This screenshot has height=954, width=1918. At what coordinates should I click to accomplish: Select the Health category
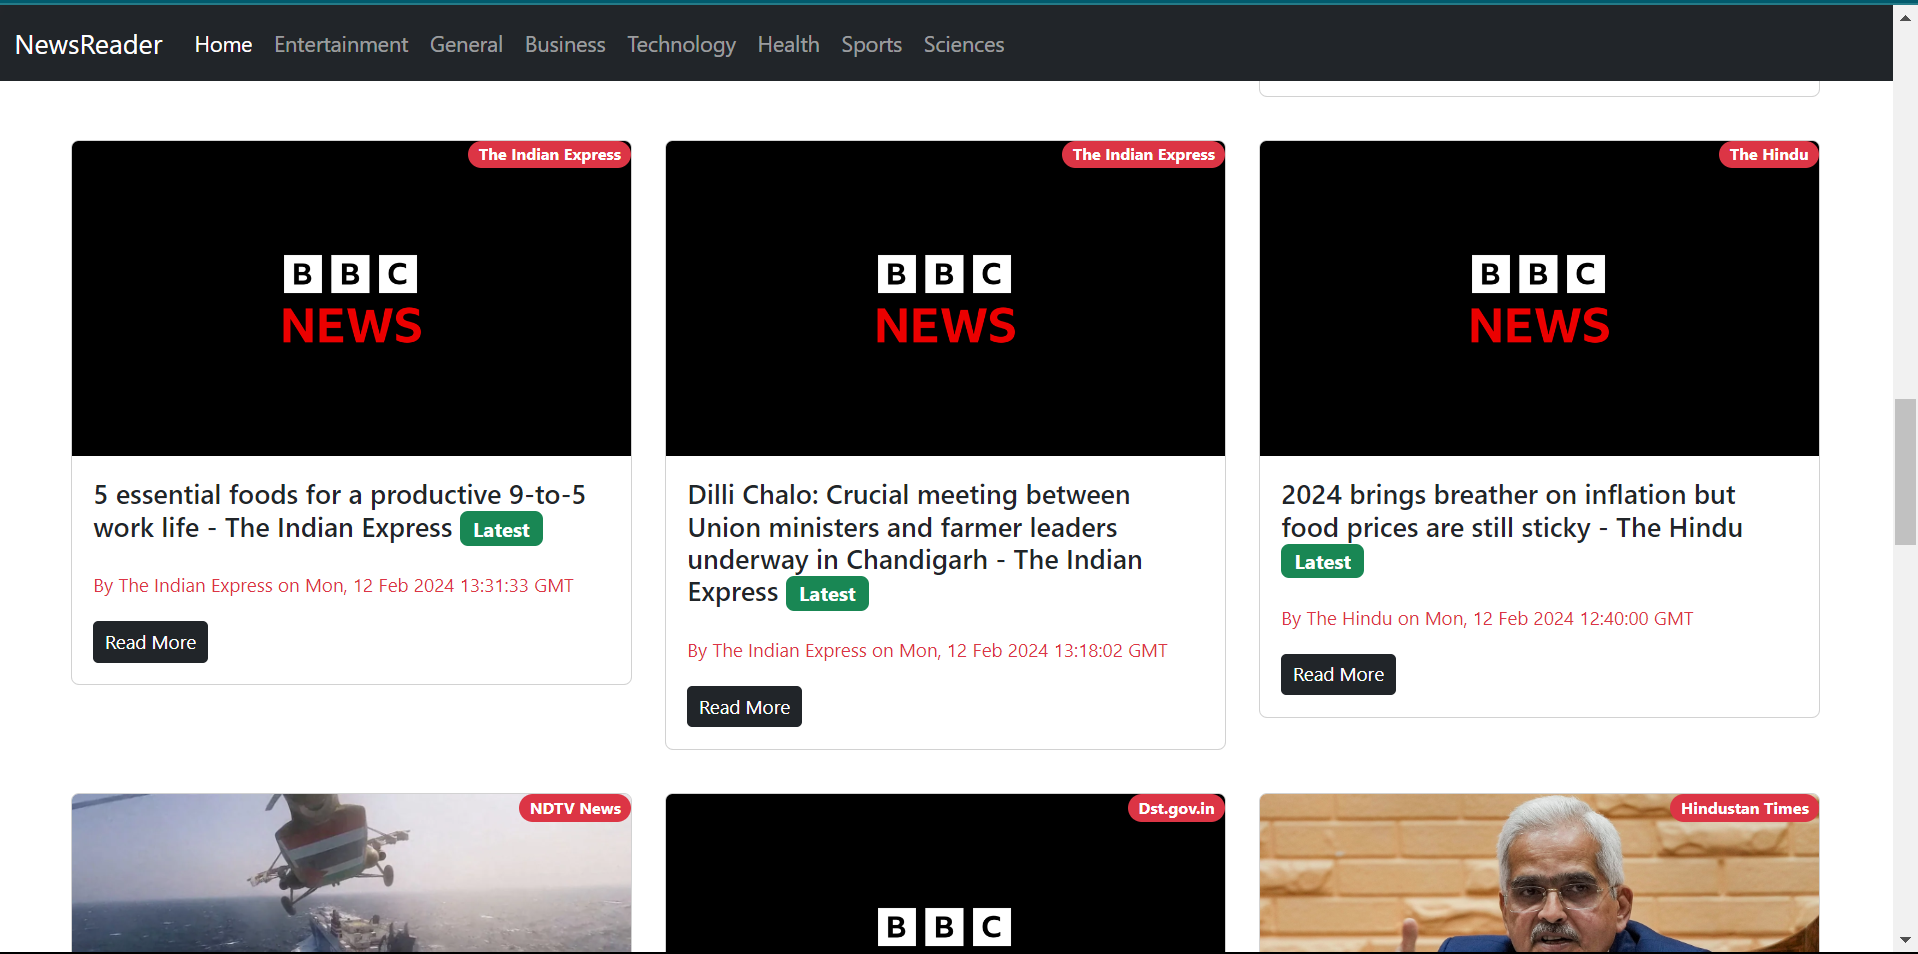pos(788,44)
